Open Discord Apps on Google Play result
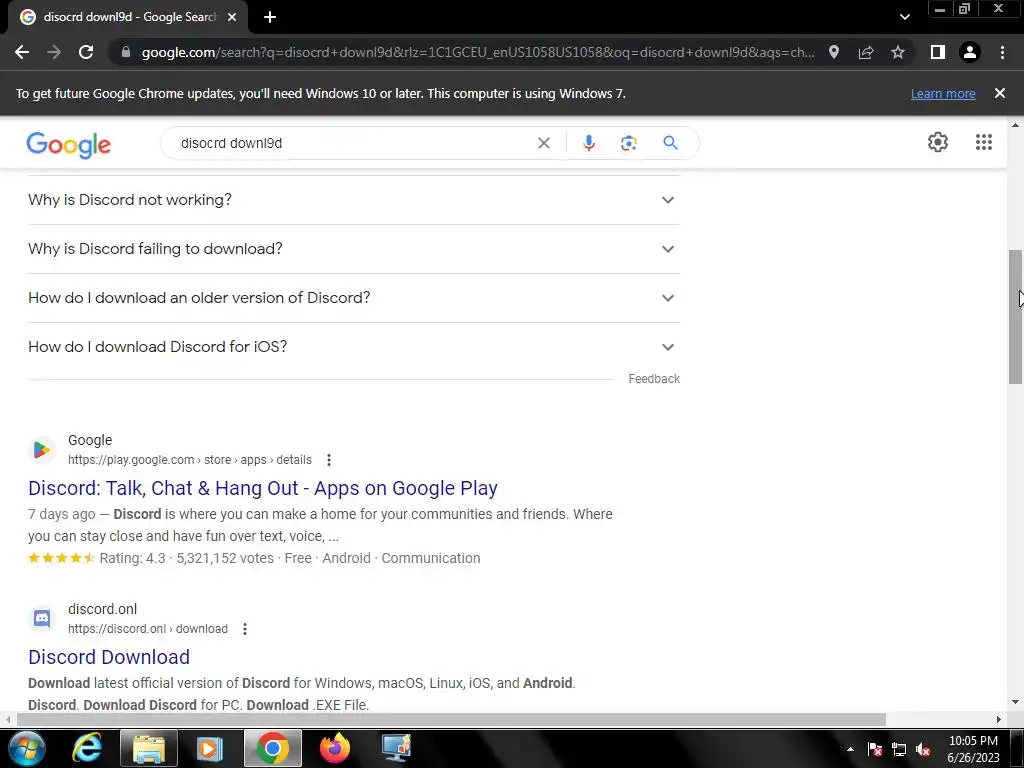Image resolution: width=1024 pixels, height=768 pixels. click(263, 488)
